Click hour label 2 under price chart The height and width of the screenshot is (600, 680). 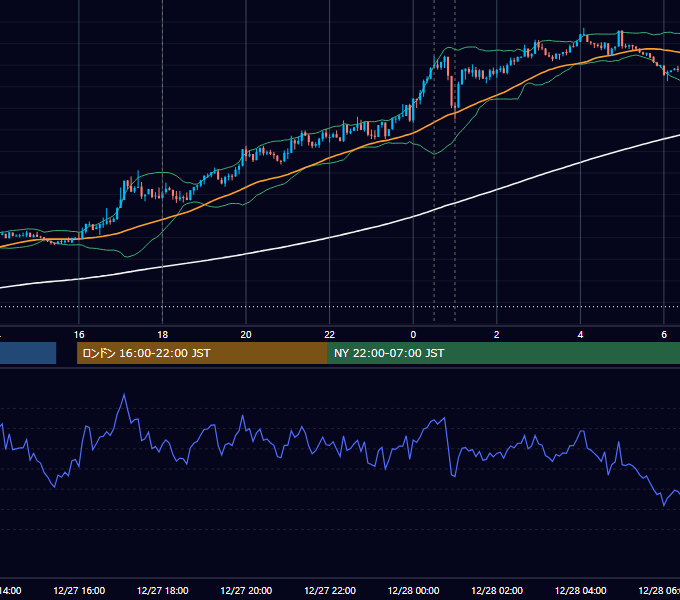(x=497, y=335)
